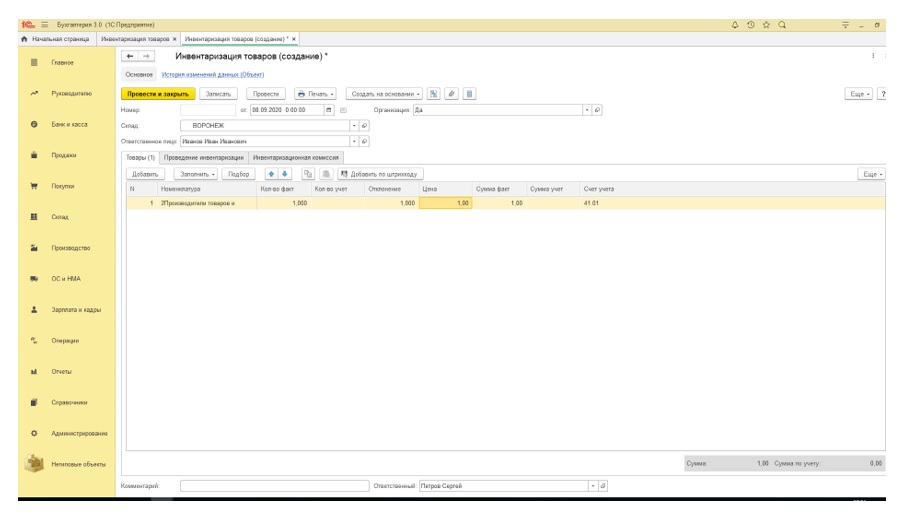This screenshot has width=899, height=520.
Task: Click the paperclip attachments icon
Action: point(453,93)
